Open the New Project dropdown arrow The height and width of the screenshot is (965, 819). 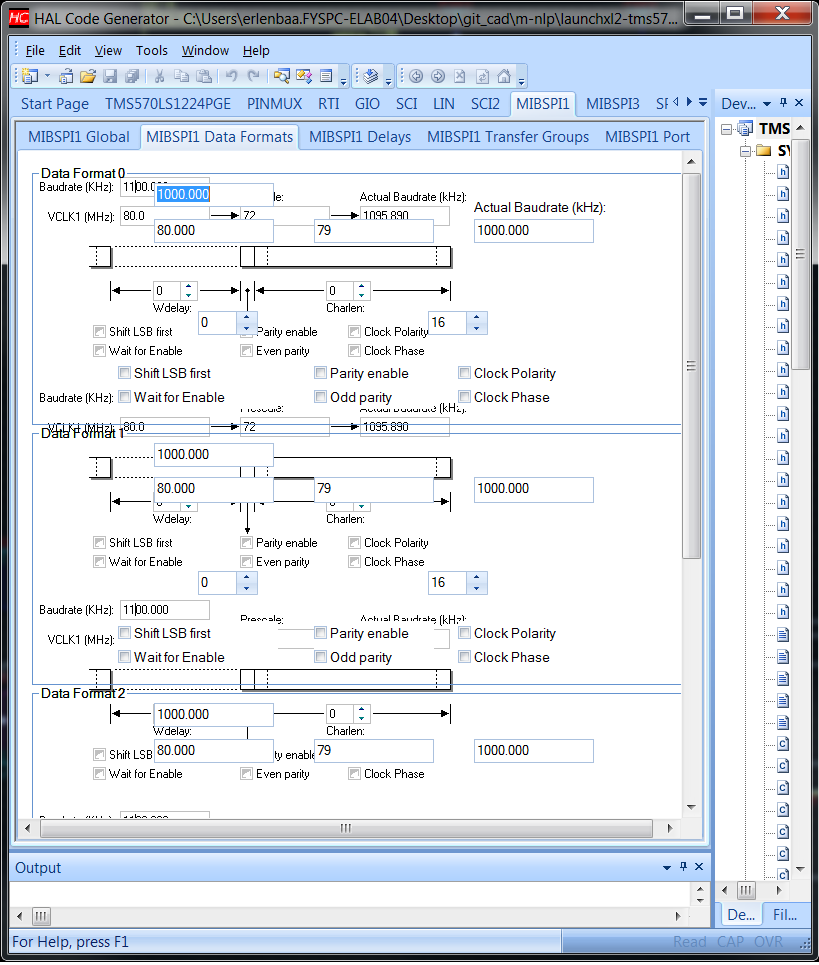click(47, 76)
